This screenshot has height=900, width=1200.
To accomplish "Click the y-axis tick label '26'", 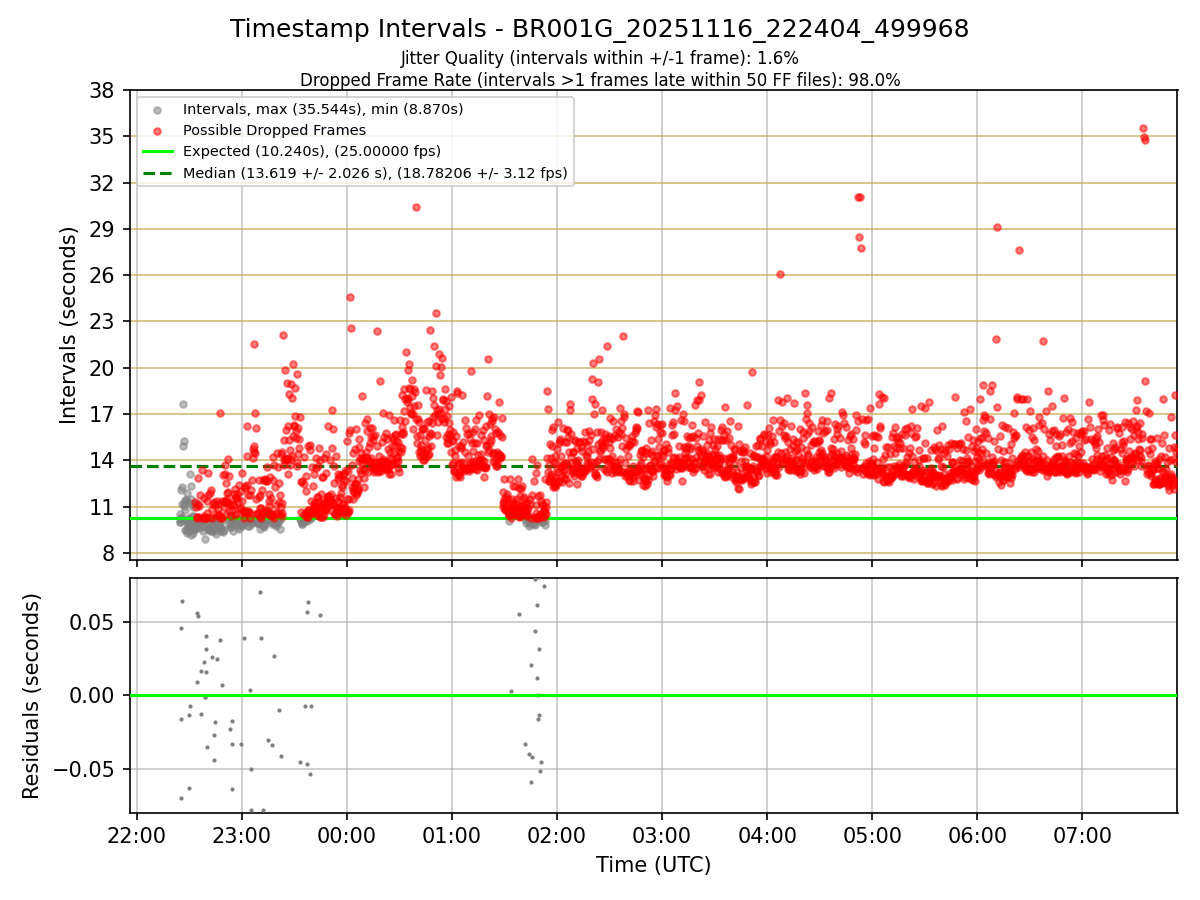I will [x=102, y=275].
